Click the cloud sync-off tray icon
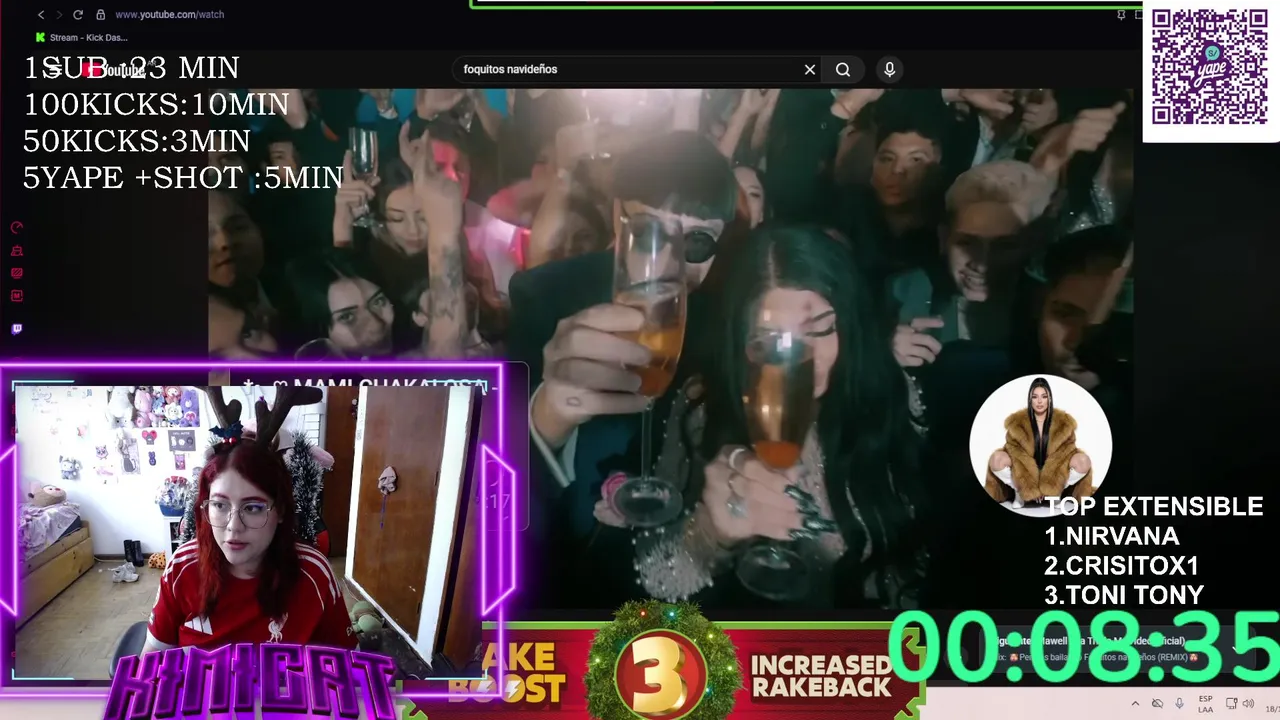The width and height of the screenshot is (1280, 720). 1157,703
